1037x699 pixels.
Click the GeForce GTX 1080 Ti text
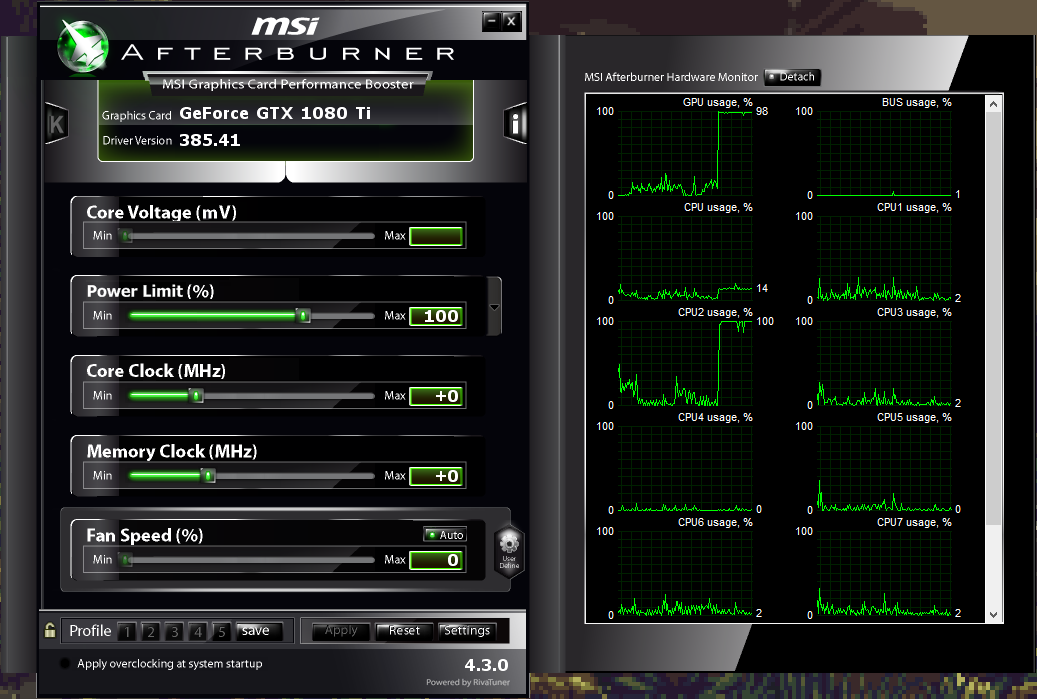click(275, 113)
